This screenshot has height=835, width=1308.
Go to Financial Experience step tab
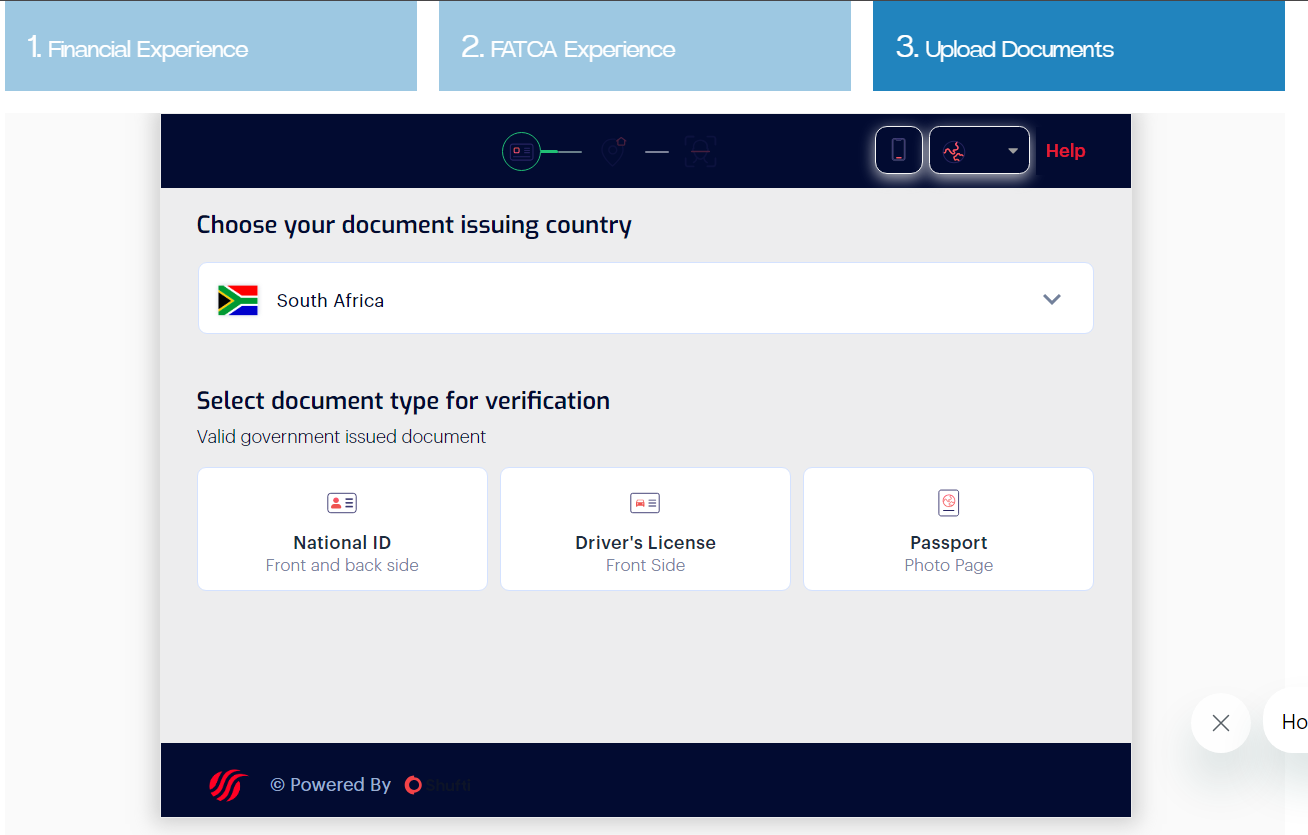[x=211, y=47]
